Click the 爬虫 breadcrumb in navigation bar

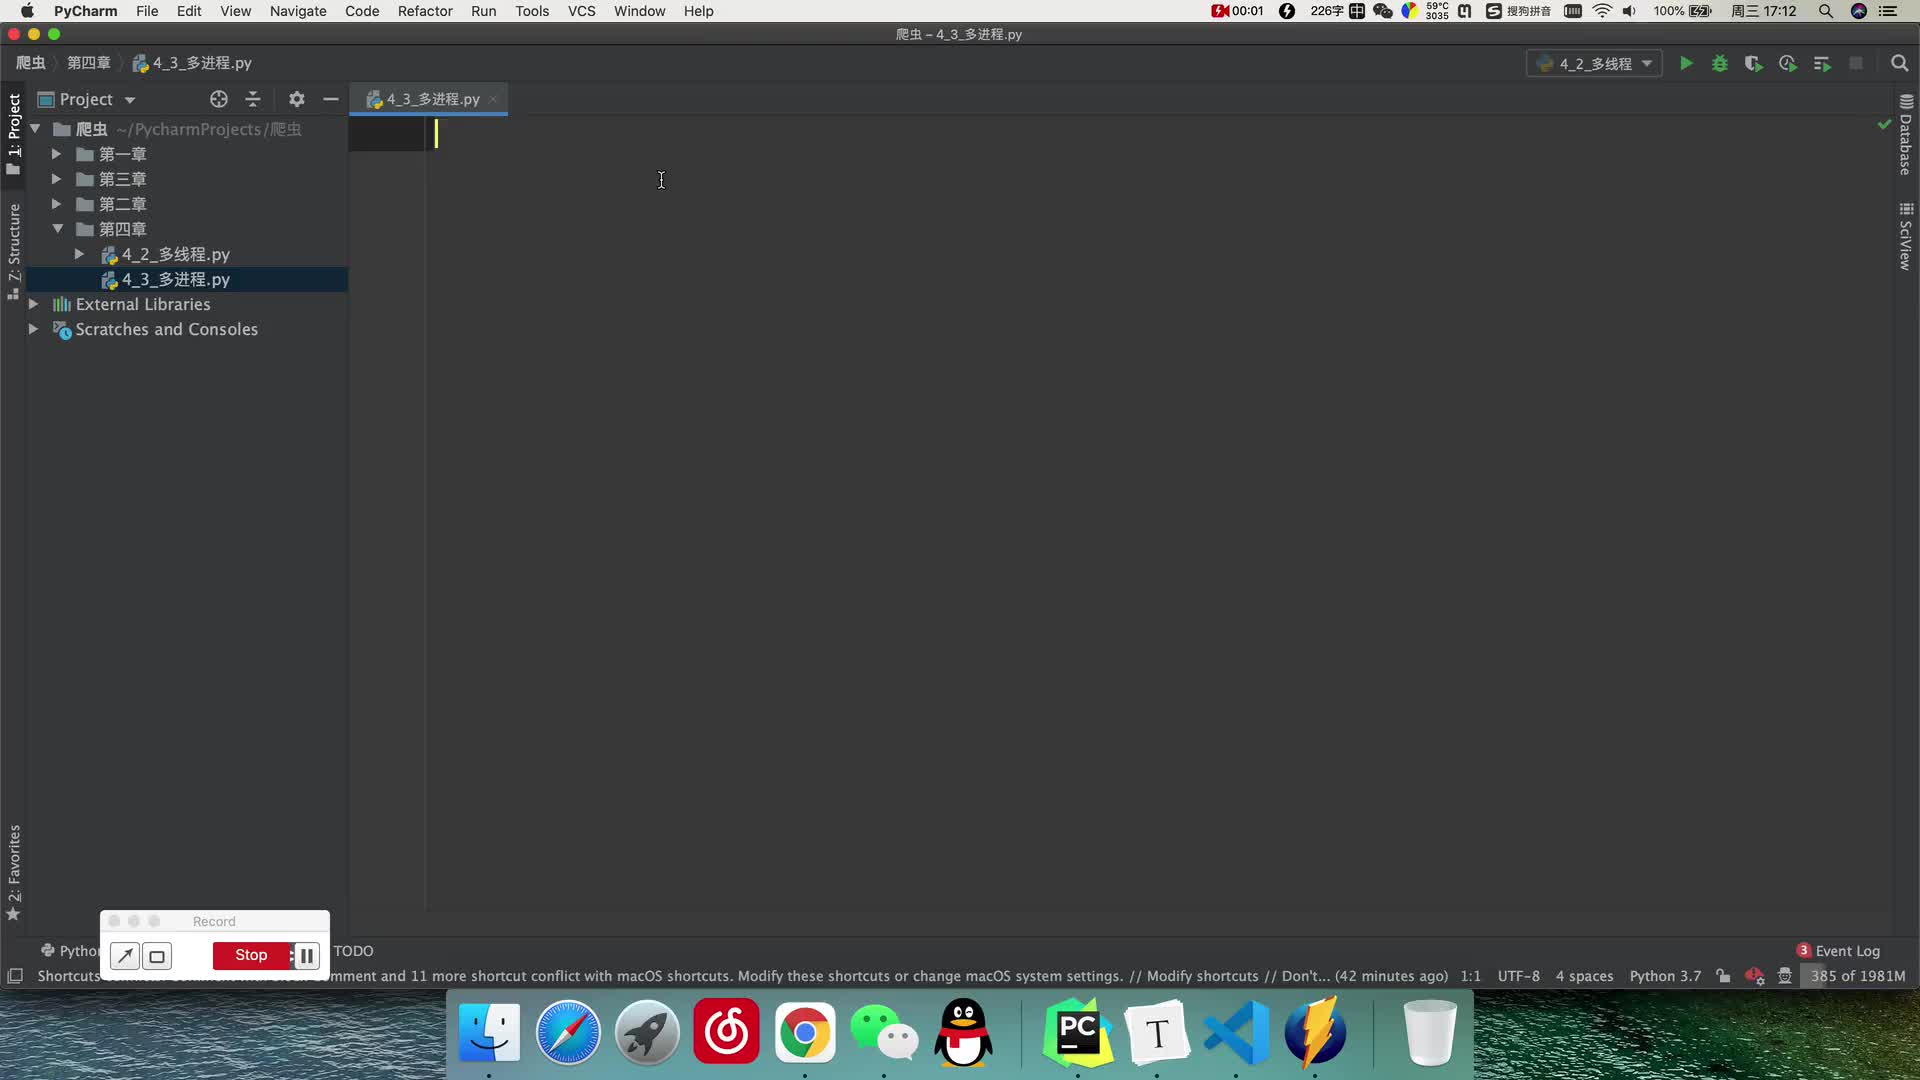(x=31, y=63)
